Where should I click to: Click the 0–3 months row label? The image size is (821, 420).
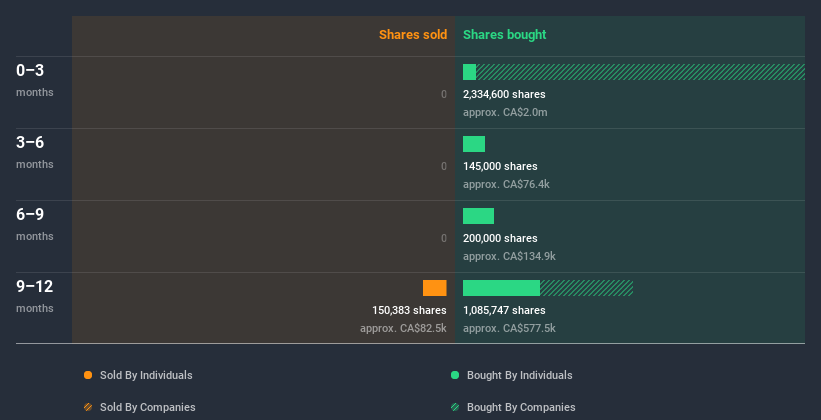[35, 80]
